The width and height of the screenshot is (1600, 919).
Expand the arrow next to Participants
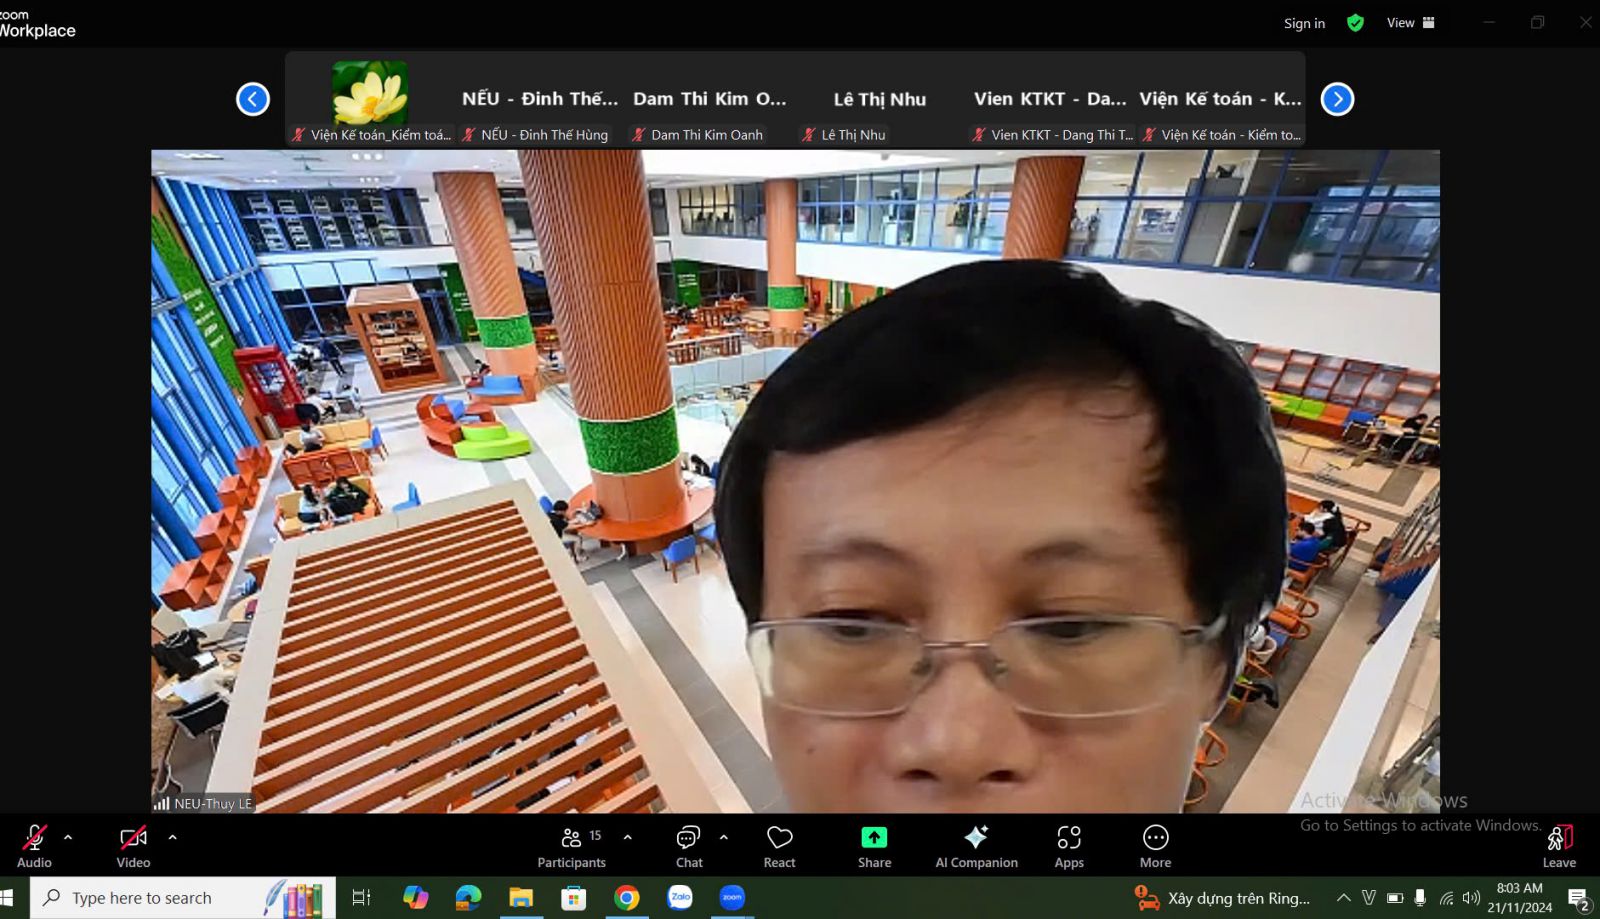tap(627, 837)
